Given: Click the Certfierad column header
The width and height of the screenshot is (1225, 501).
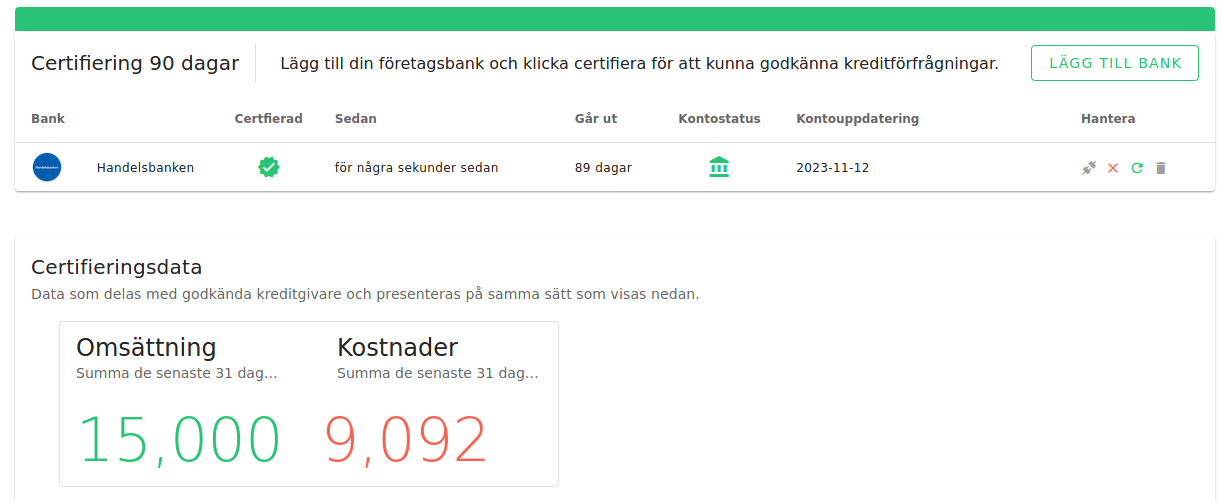Looking at the screenshot, I should (x=268, y=119).
